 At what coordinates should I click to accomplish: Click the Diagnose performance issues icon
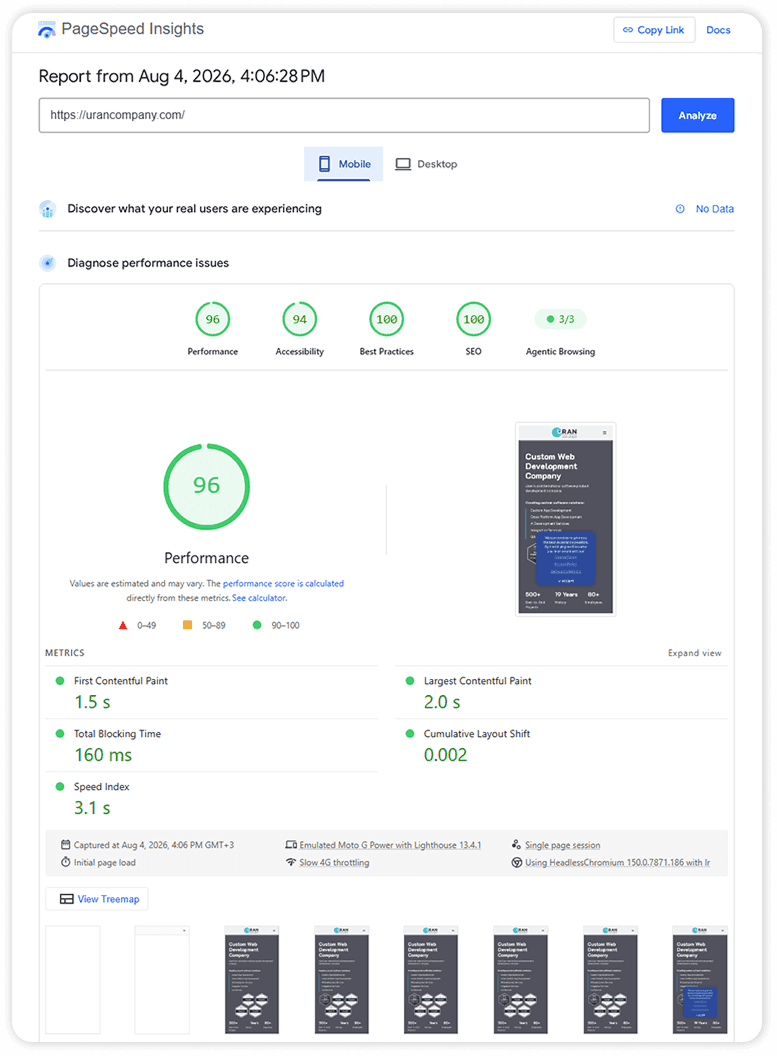coord(47,263)
